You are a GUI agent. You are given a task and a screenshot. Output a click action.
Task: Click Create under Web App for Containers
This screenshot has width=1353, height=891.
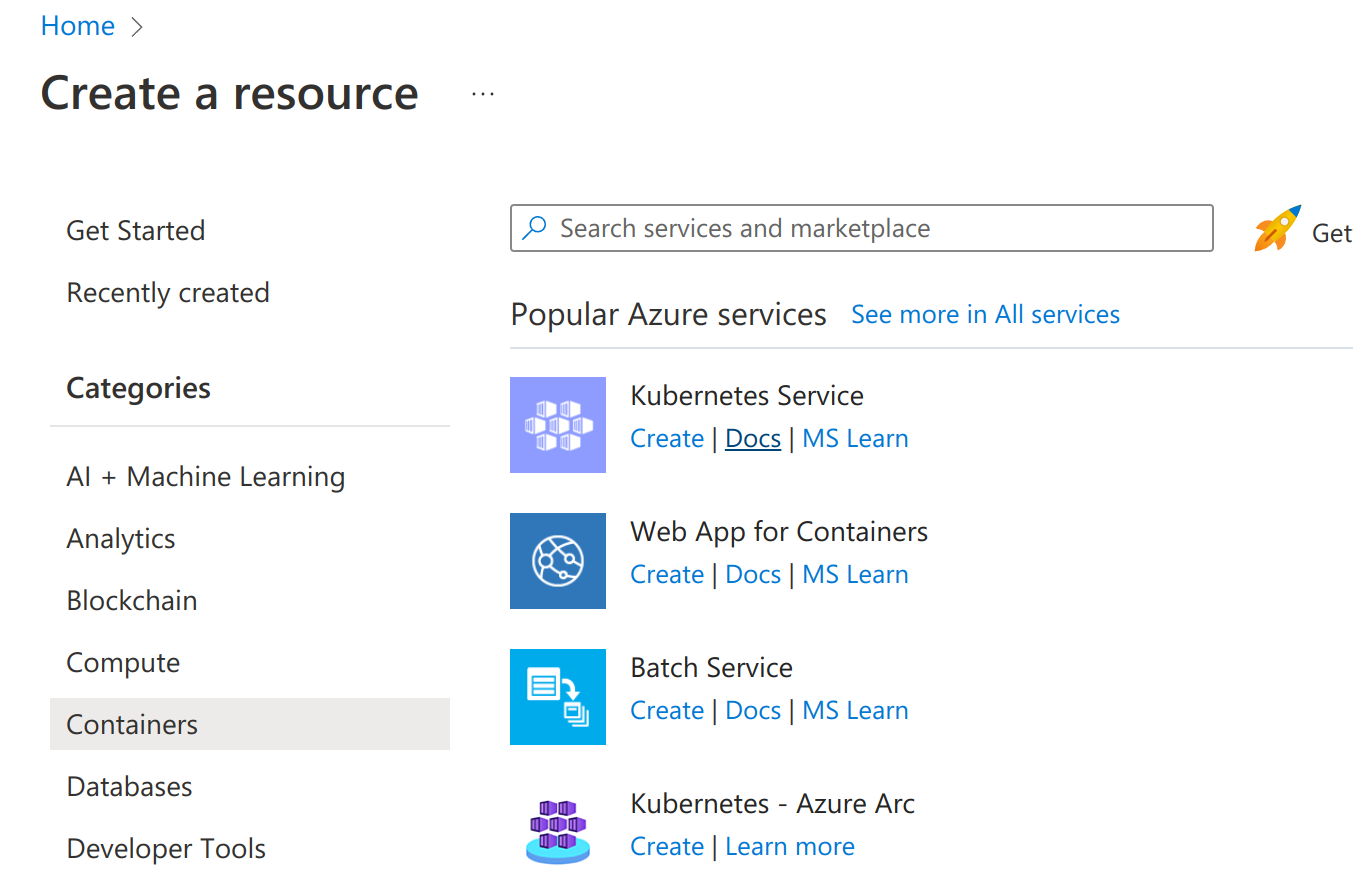point(667,575)
